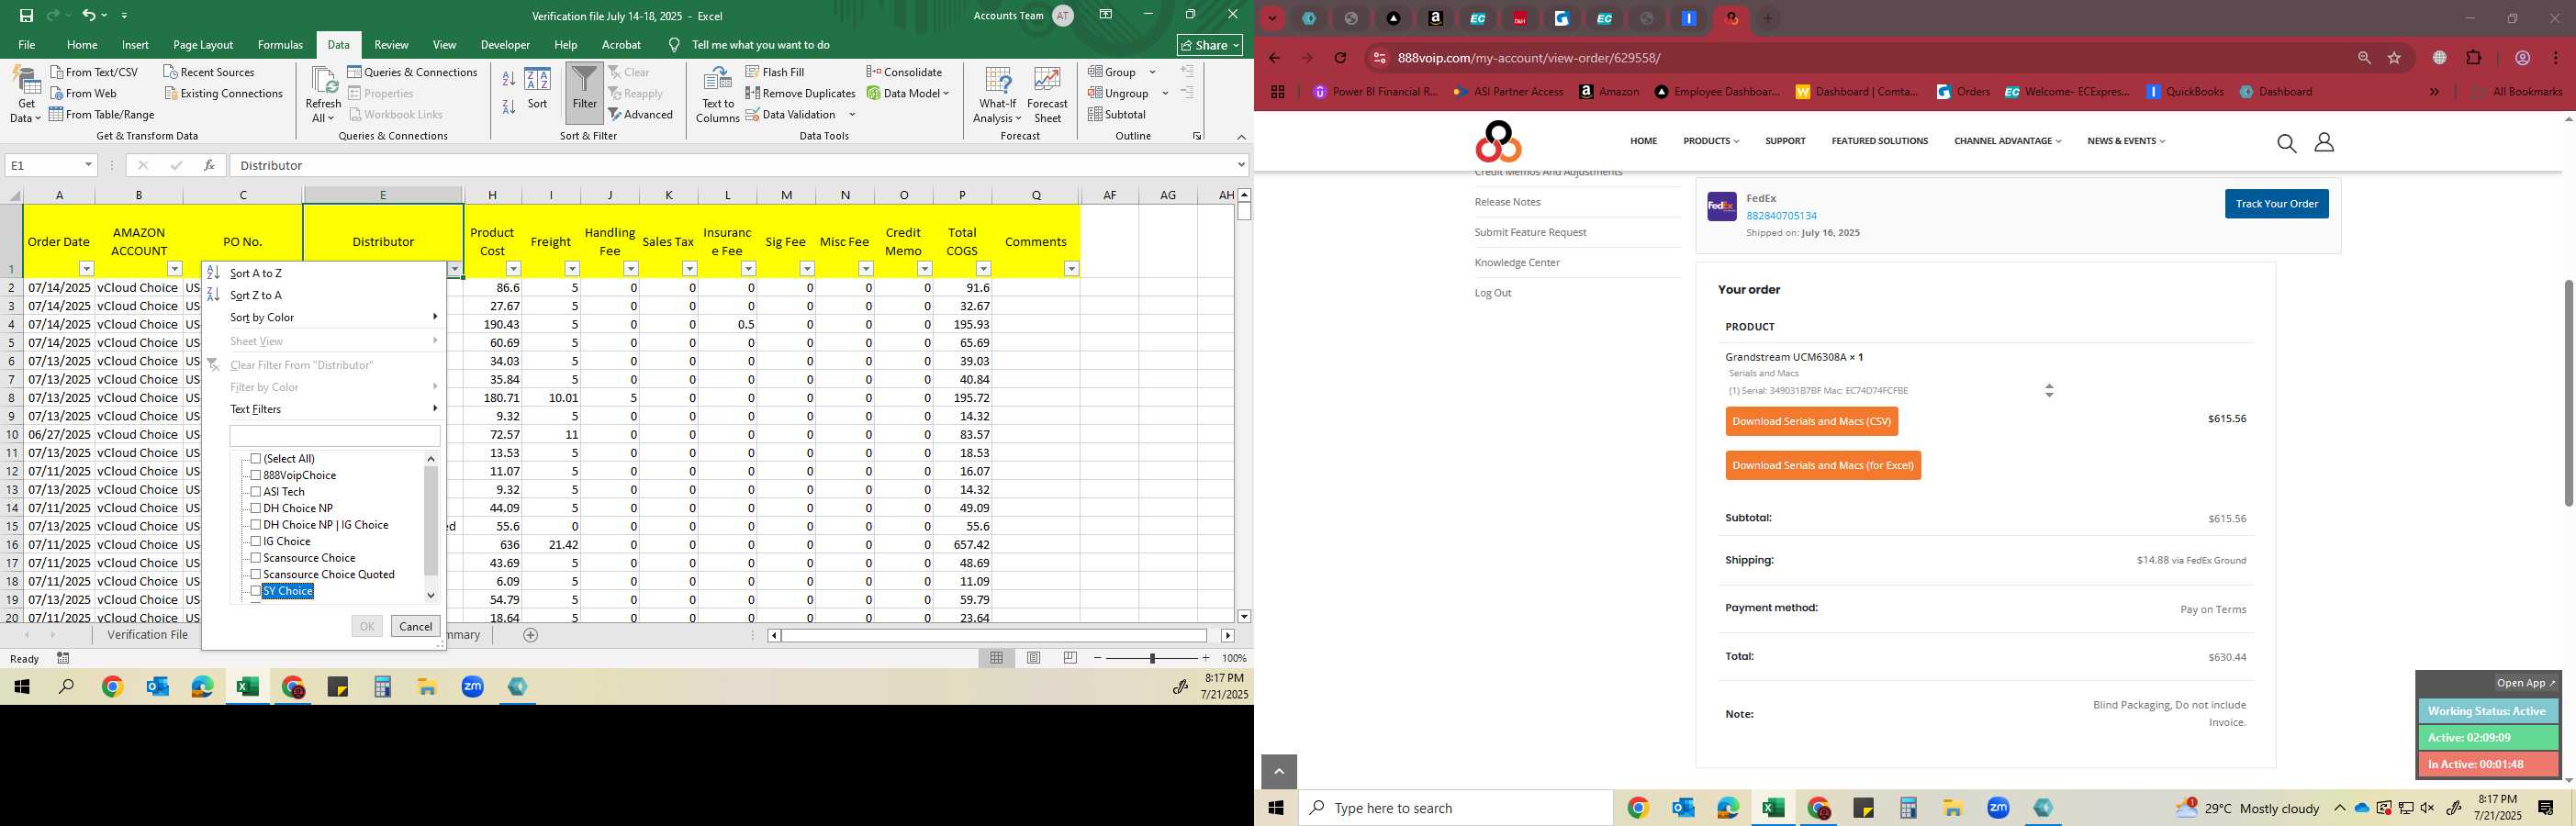The image size is (2576, 826).
Task: Click the Windows taskbar search box
Action: (x=1455, y=808)
